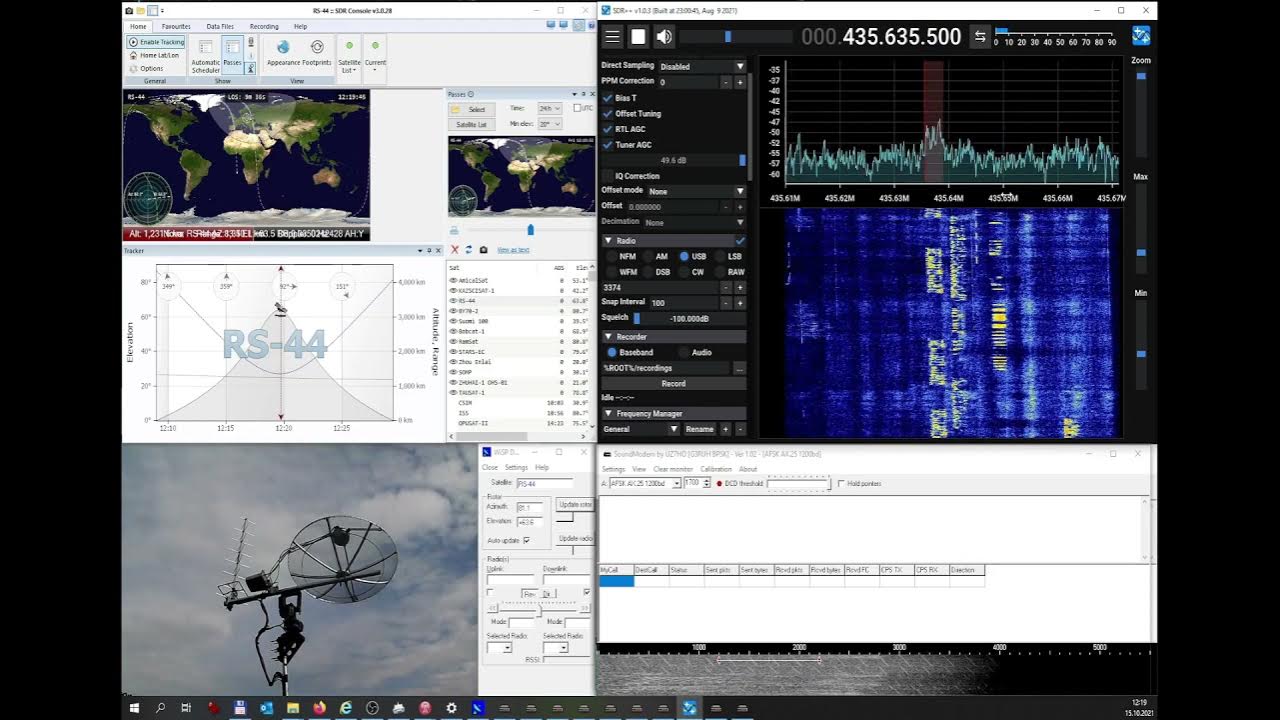Click Clear monitor in SoundModem menu

pyautogui.click(x=673, y=469)
